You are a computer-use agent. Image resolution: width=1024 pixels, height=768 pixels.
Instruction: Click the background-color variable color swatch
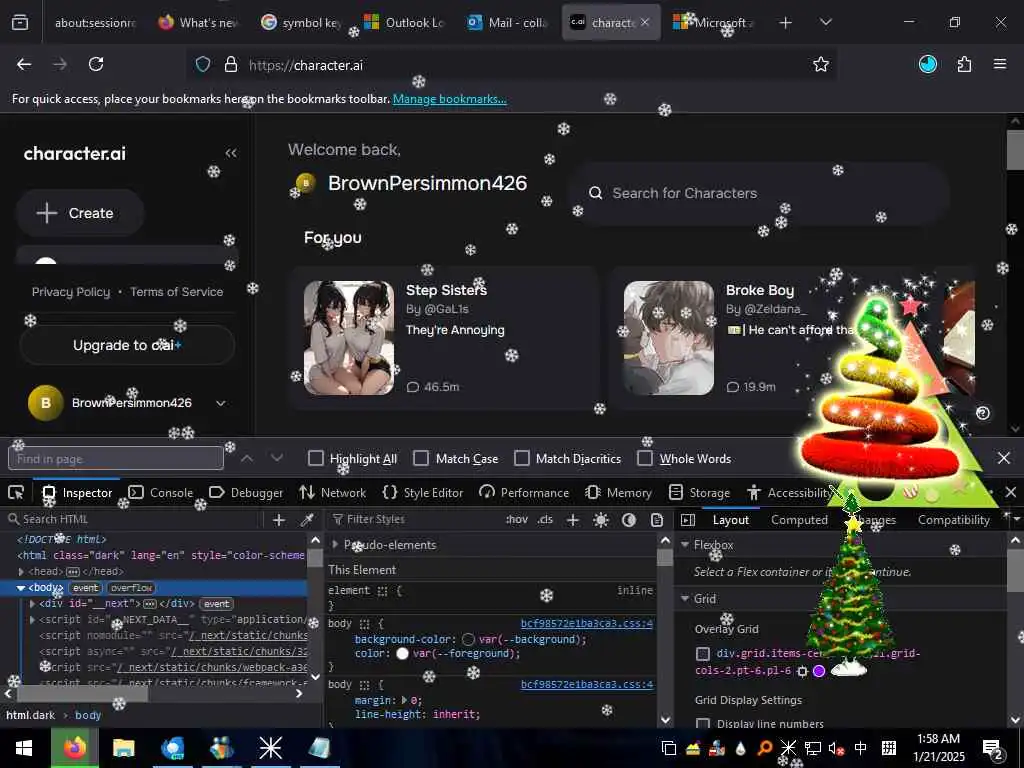468,639
